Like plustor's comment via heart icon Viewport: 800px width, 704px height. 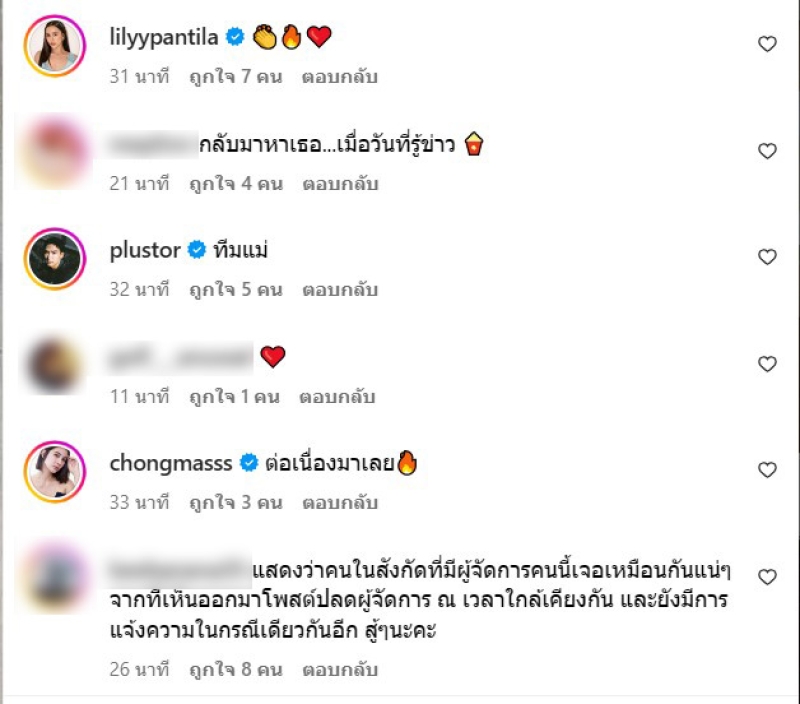tap(767, 257)
